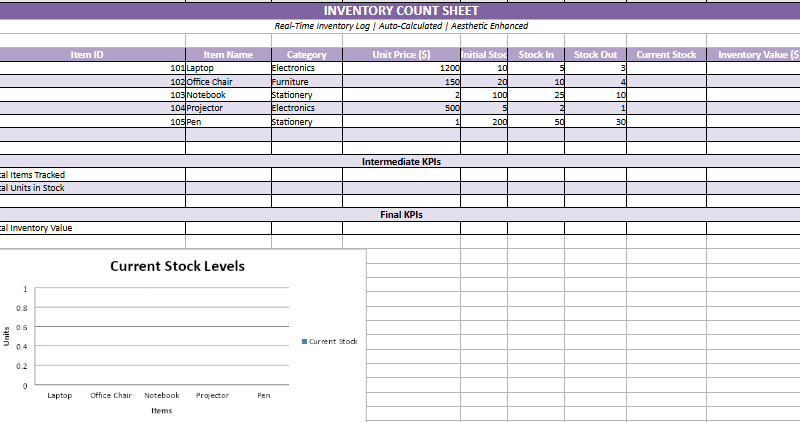
Task: Click the Projector chart axis label
Action: (212, 395)
